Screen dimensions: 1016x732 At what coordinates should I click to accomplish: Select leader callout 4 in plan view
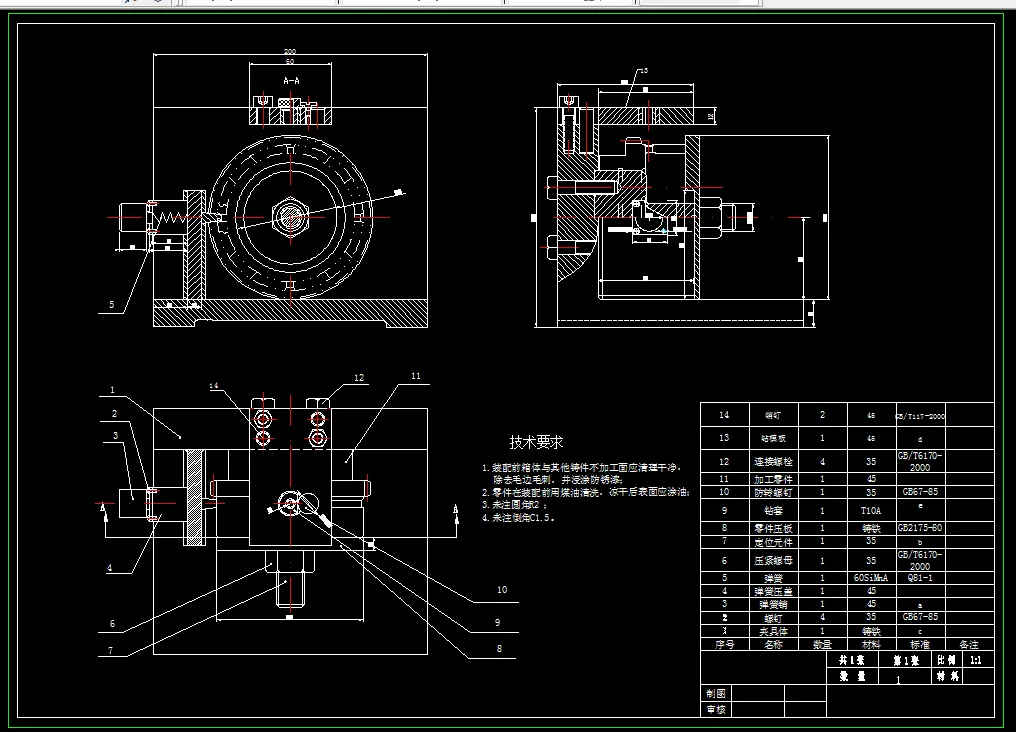click(110, 567)
